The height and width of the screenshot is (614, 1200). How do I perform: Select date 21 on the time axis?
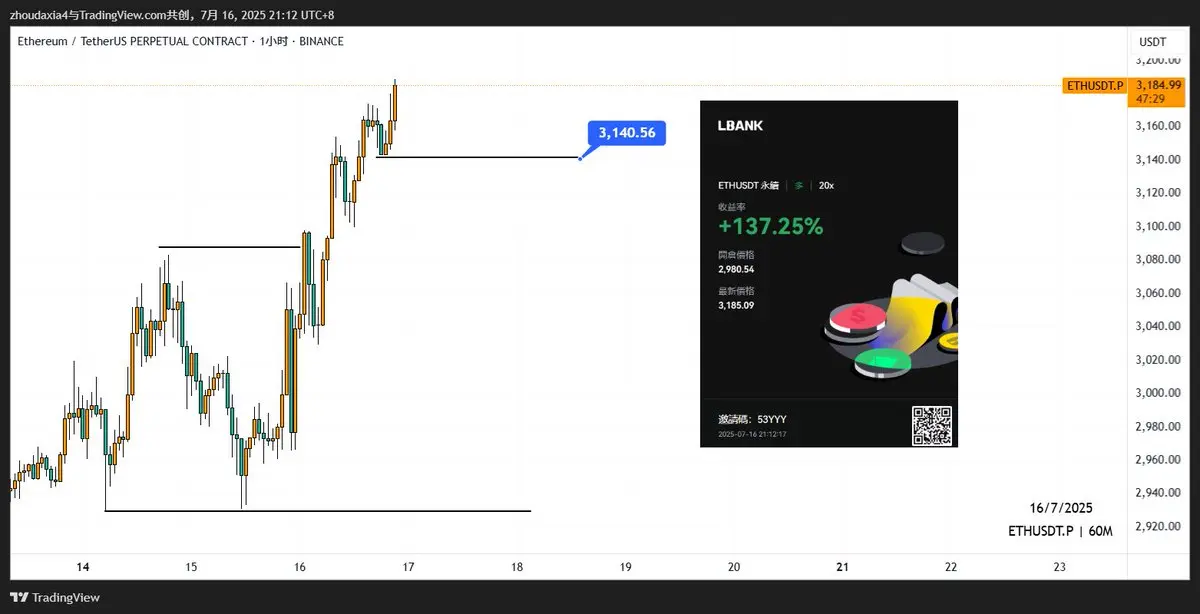click(x=842, y=567)
